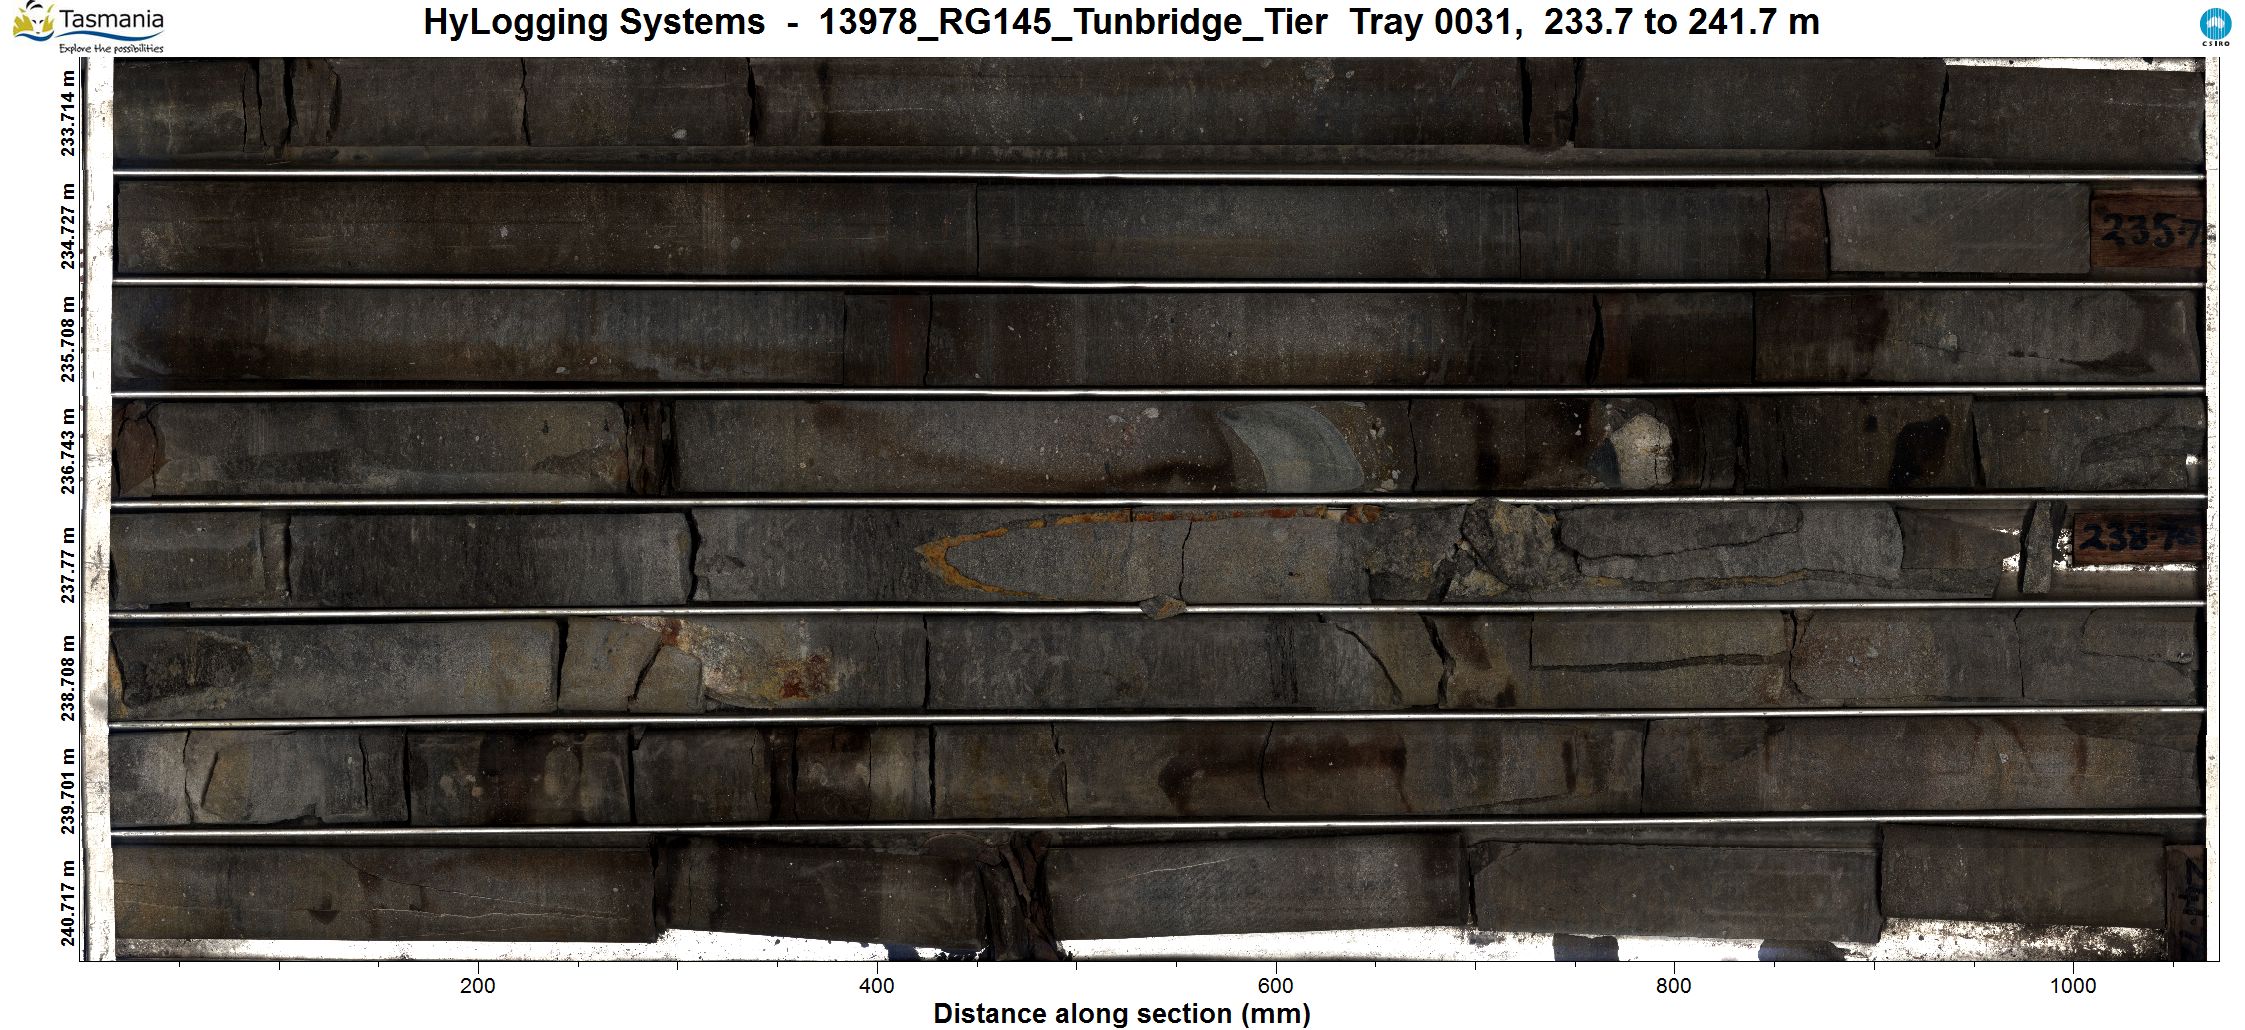Click the Distance along section axis title
The image size is (2245, 1030).
[1121, 1013]
